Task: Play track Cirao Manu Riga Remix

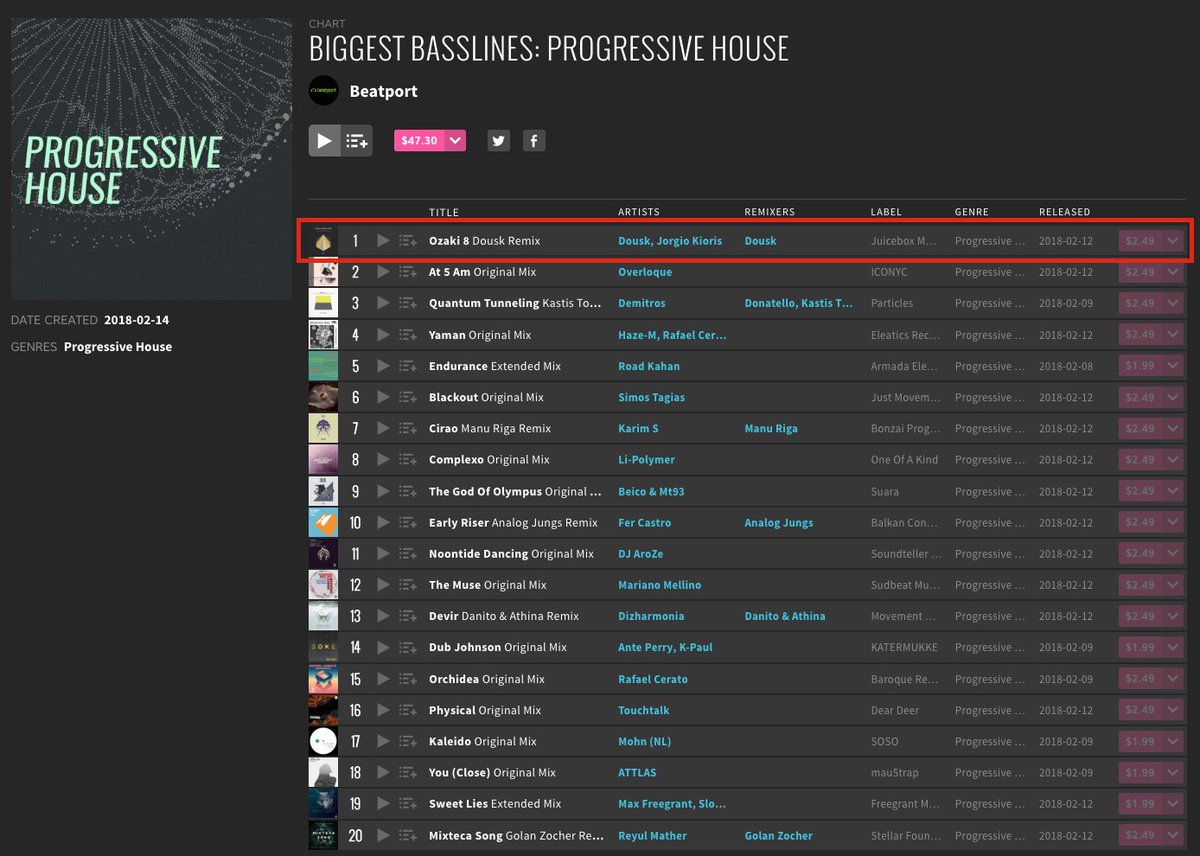Action: [383, 428]
